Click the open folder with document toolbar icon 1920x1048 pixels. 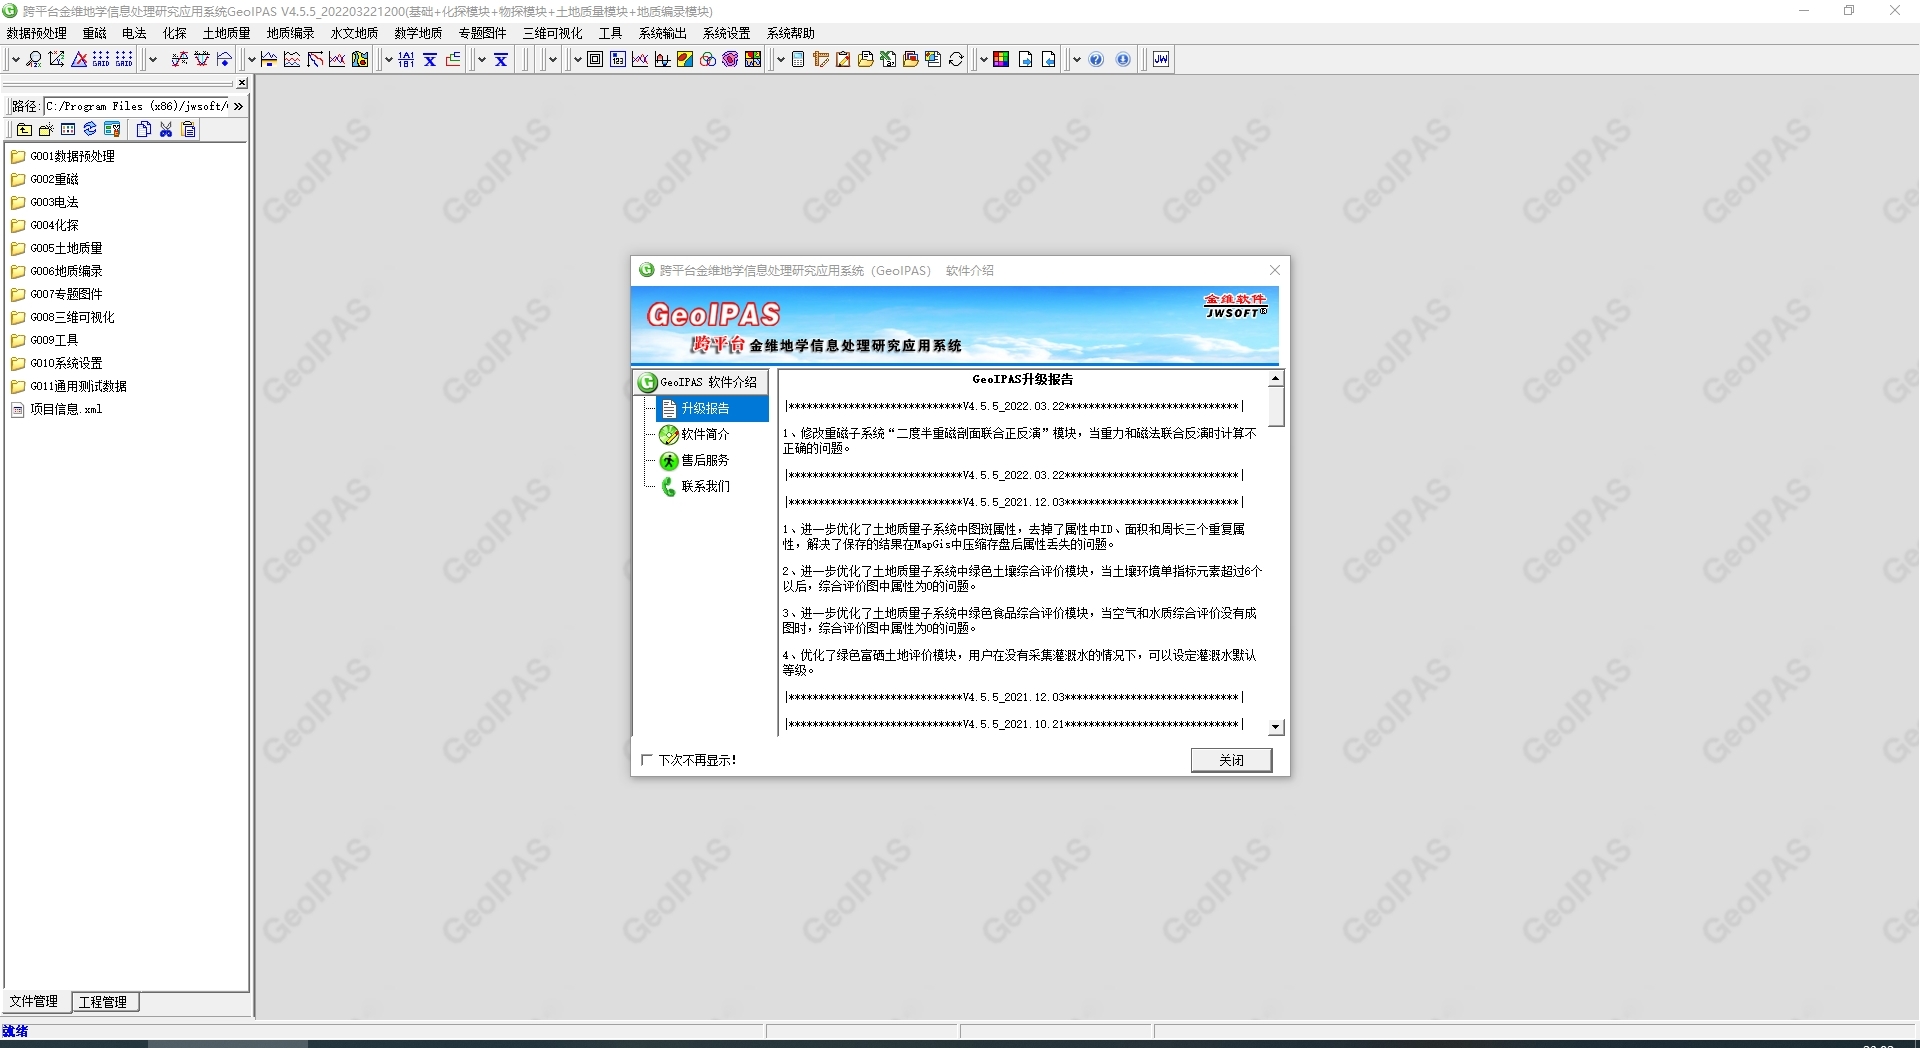pyautogui.click(x=866, y=60)
